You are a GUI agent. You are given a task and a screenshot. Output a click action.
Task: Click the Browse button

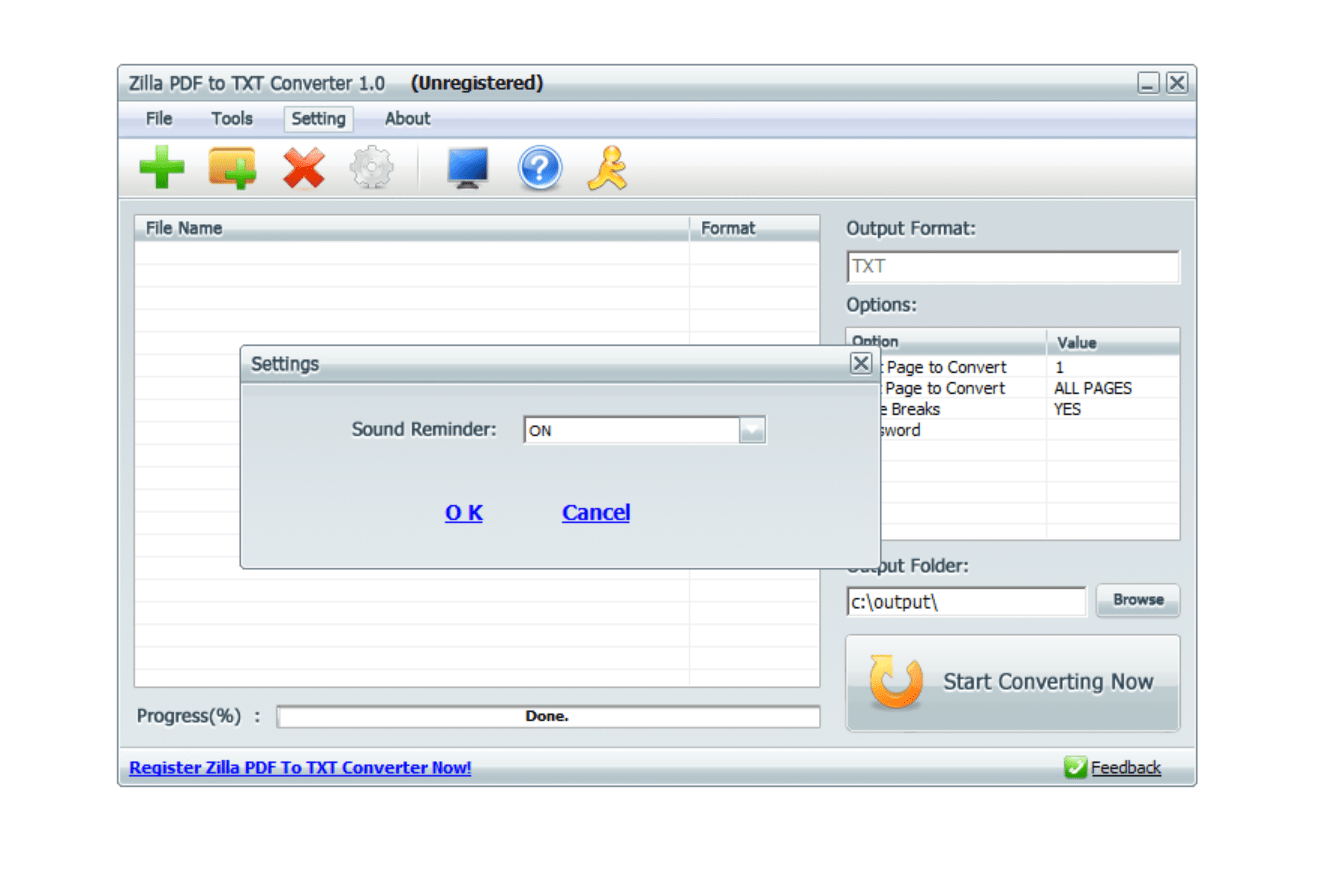pos(1138,600)
